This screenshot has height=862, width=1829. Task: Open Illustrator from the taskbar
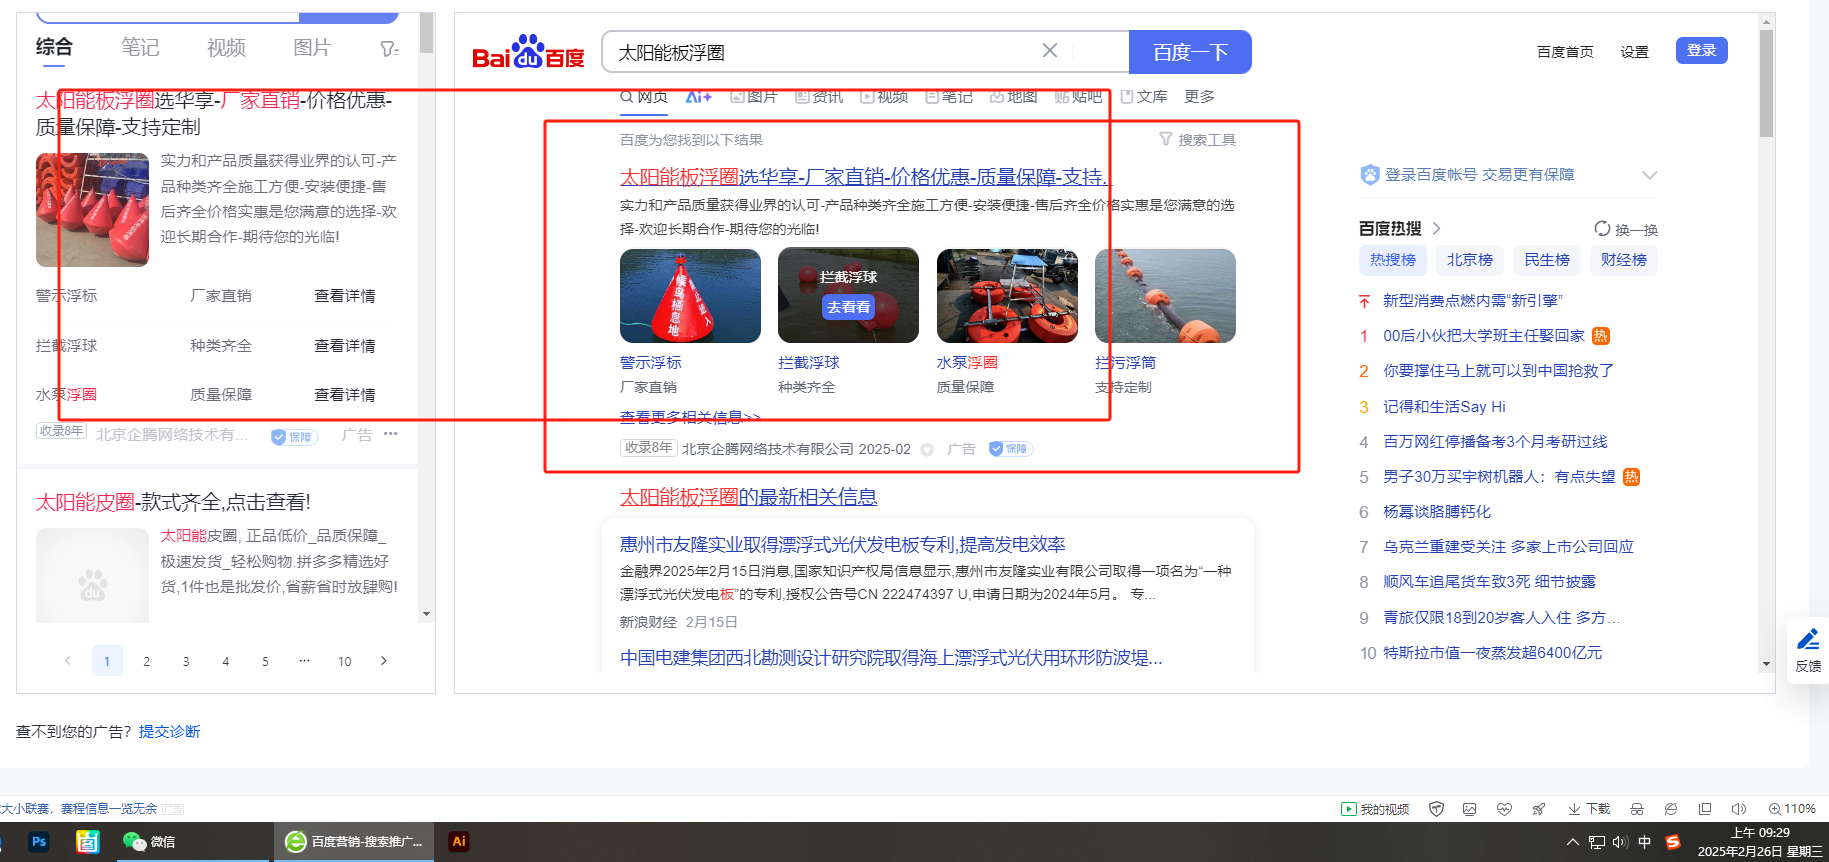459,842
